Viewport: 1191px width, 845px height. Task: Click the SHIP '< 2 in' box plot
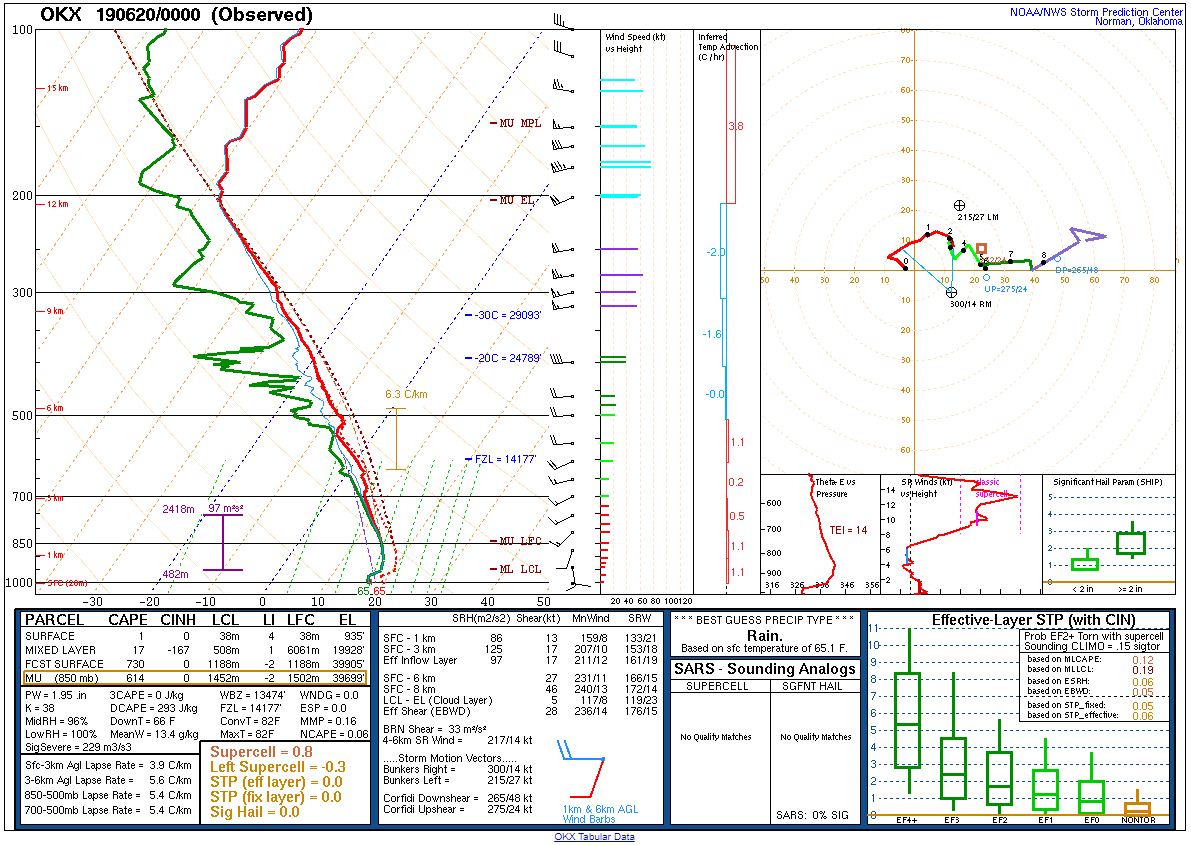pyautogui.click(x=1085, y=562)
